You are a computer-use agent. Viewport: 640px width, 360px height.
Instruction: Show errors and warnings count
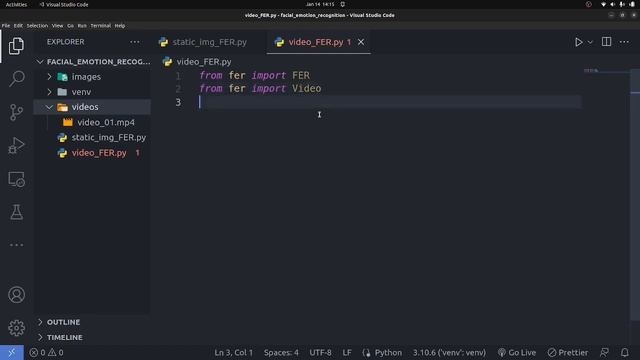tap(46, 352)
